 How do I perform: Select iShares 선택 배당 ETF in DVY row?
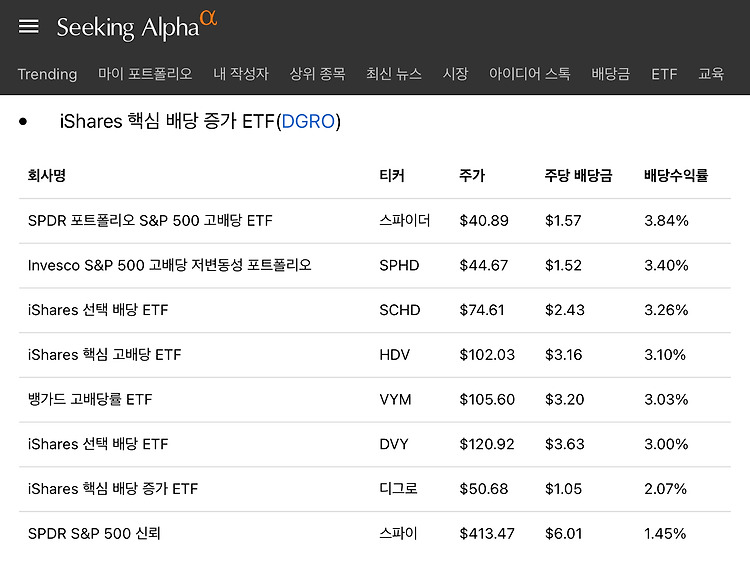[98, 444]
